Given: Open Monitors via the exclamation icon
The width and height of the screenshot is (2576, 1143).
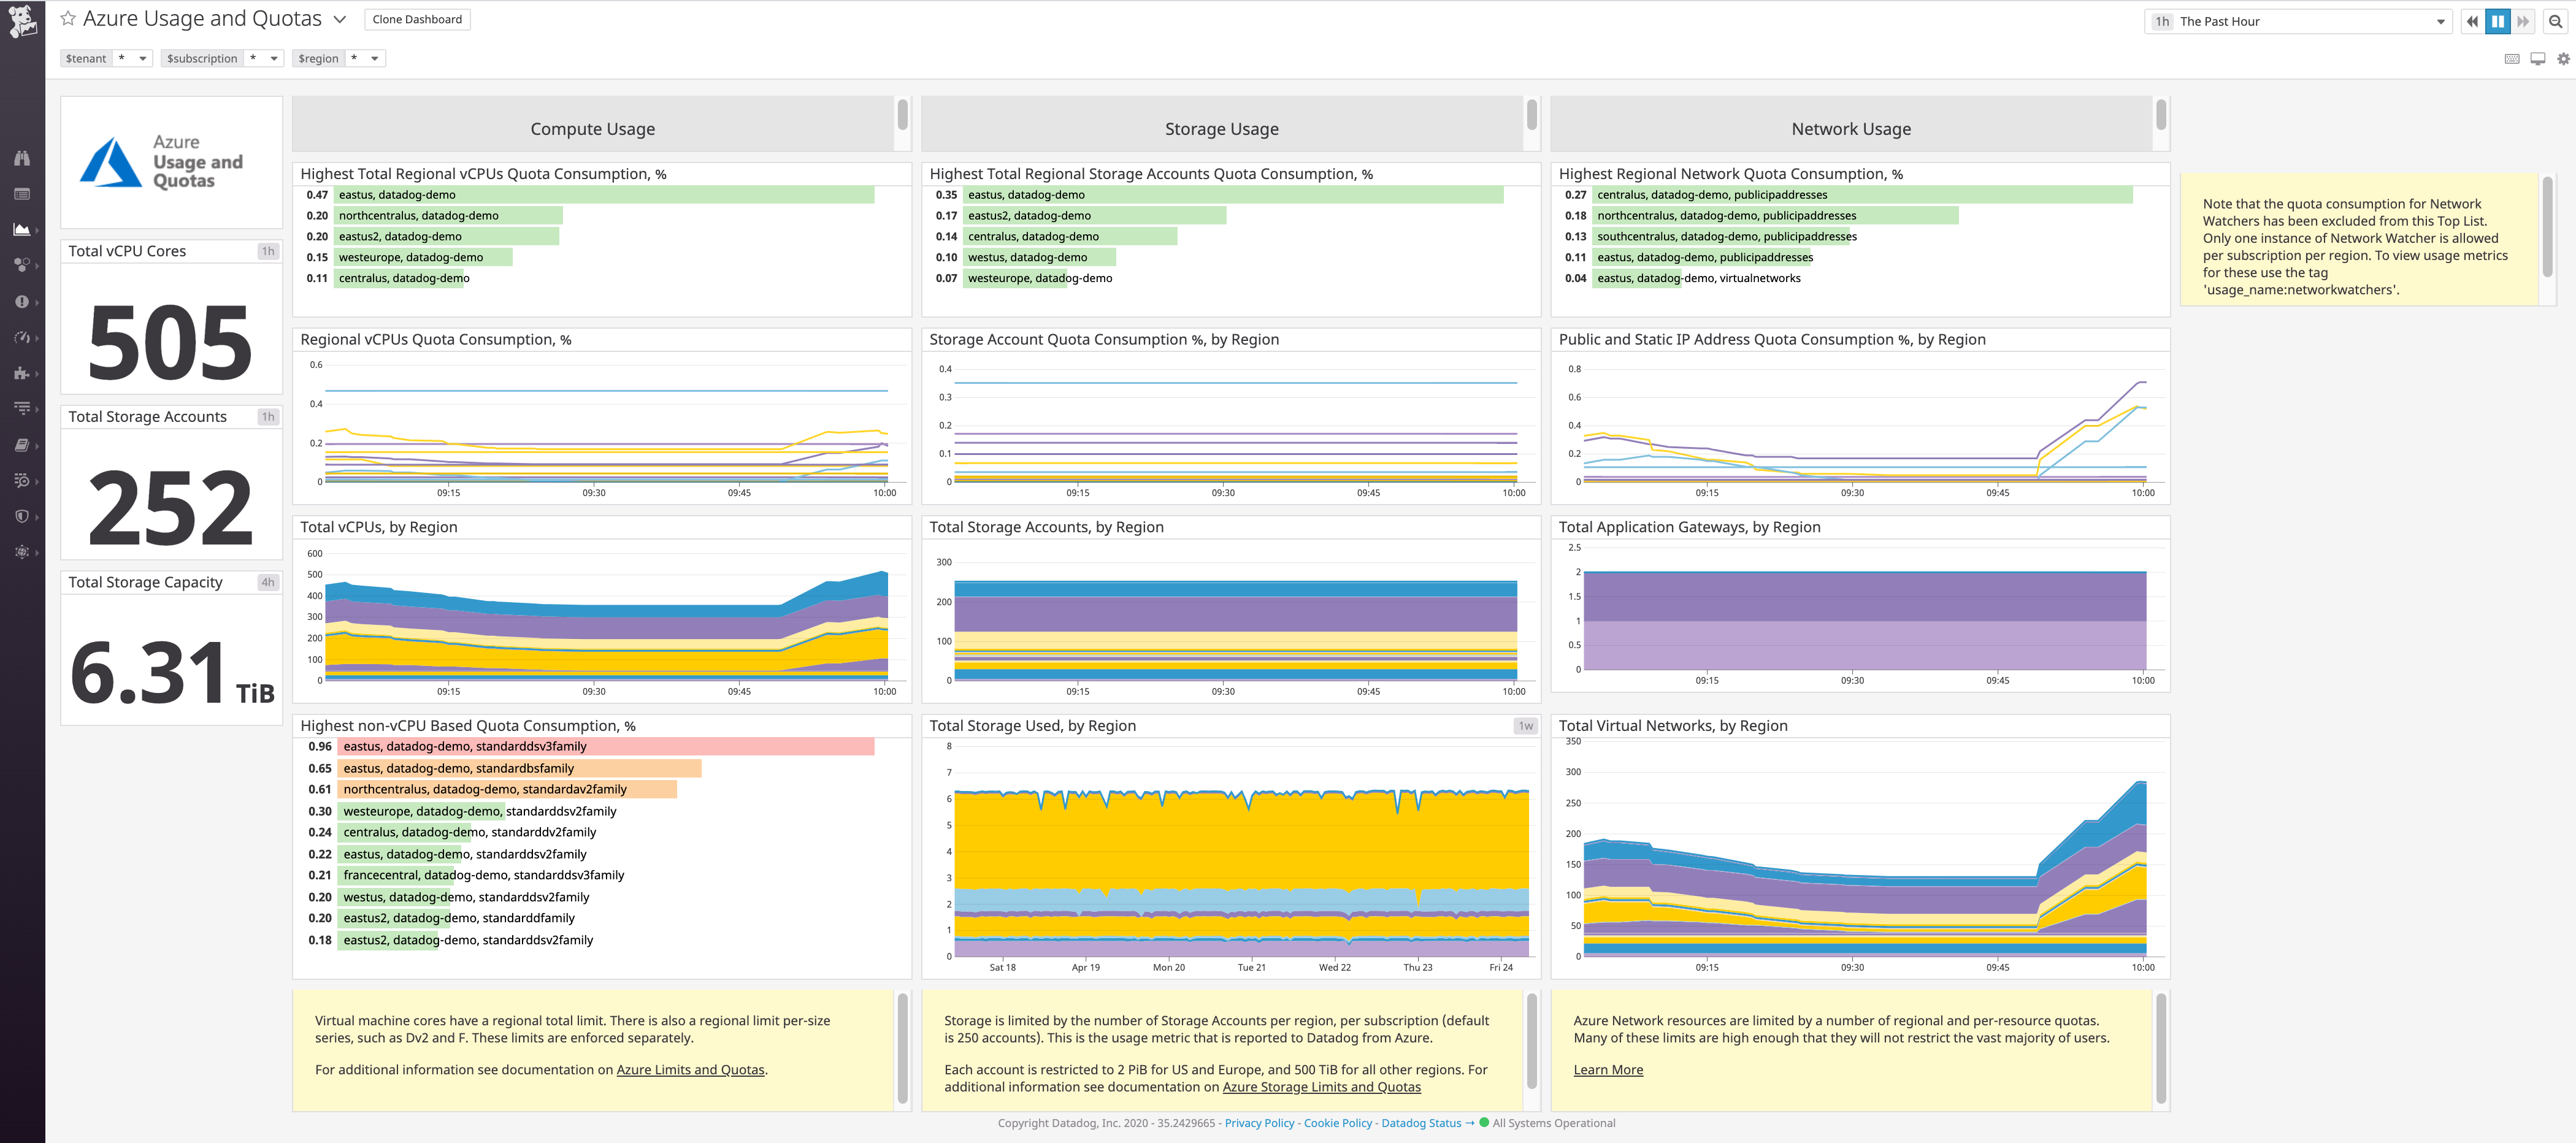Looking at the screenshot, I should 22,301.
